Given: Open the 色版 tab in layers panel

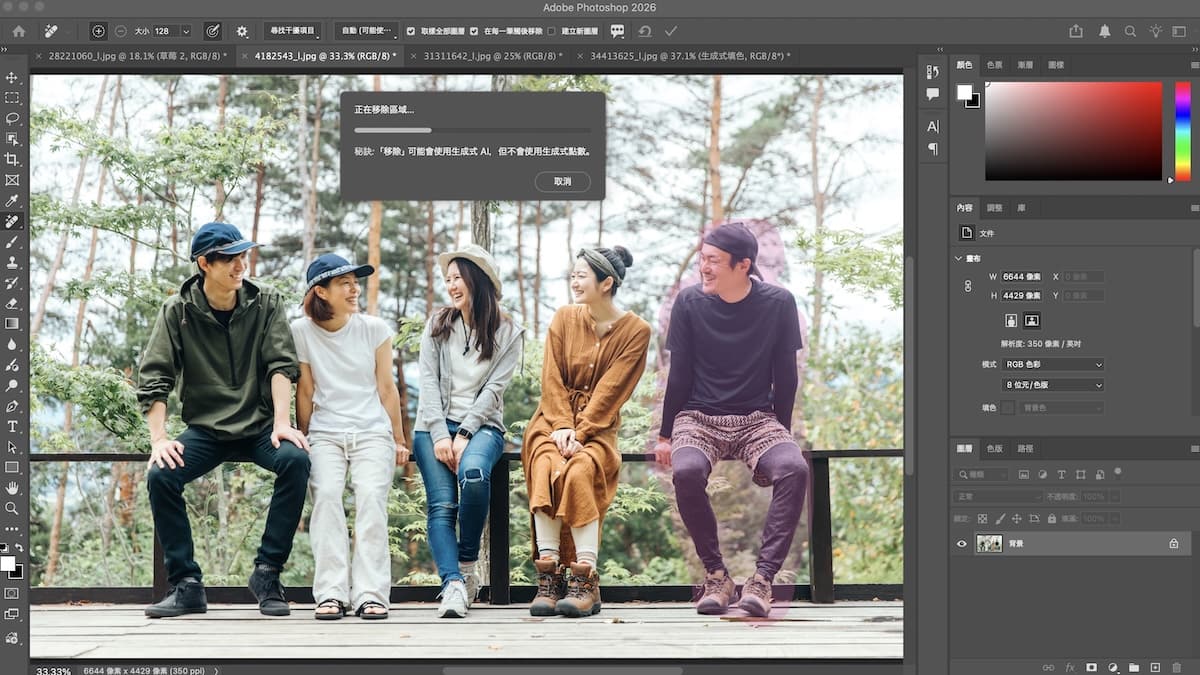Looking at the screenshot, I should pyautogui.click(x=995, y=449).
